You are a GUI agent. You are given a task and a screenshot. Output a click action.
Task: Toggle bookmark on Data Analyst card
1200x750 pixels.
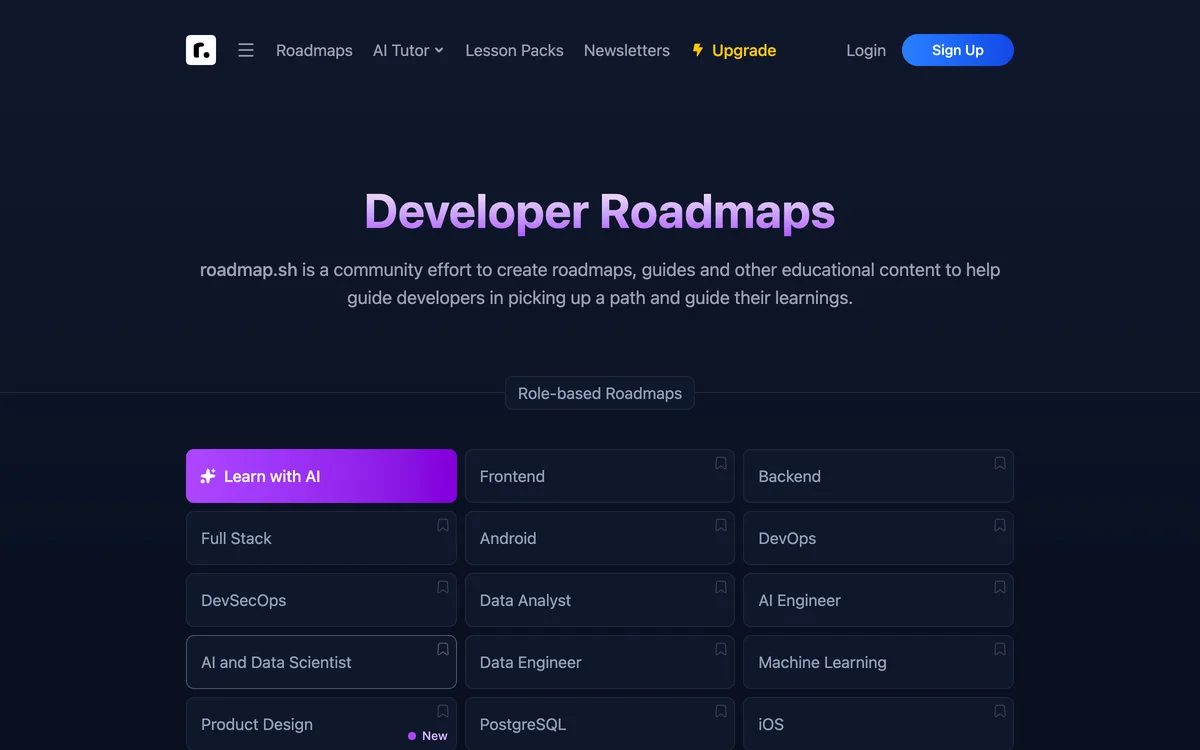point(721,587)
